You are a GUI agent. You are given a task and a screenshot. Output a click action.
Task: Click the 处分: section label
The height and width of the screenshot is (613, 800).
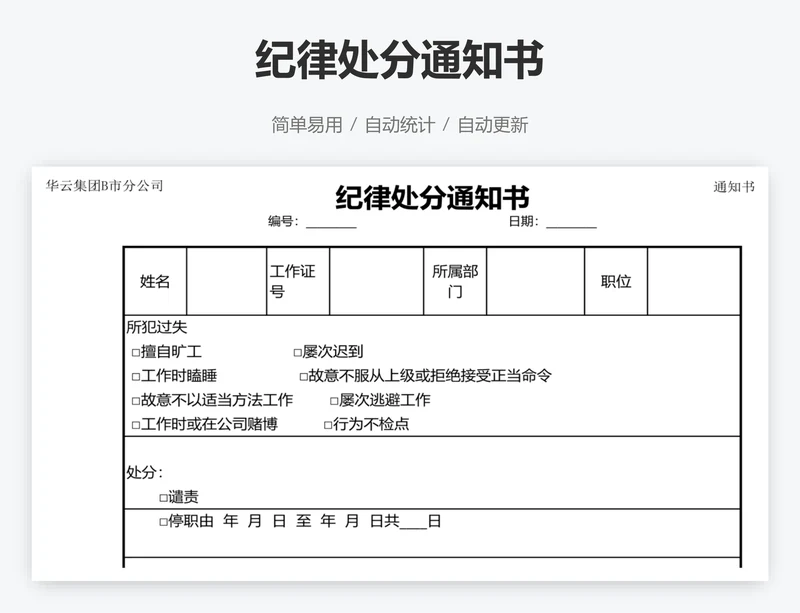(x=144, y=472)
